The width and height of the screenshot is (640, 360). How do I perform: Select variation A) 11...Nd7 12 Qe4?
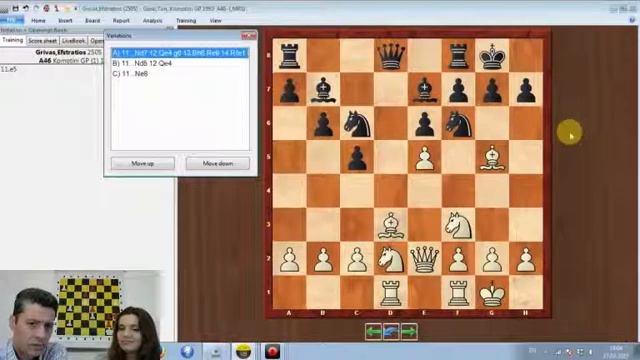click(180, 53)
